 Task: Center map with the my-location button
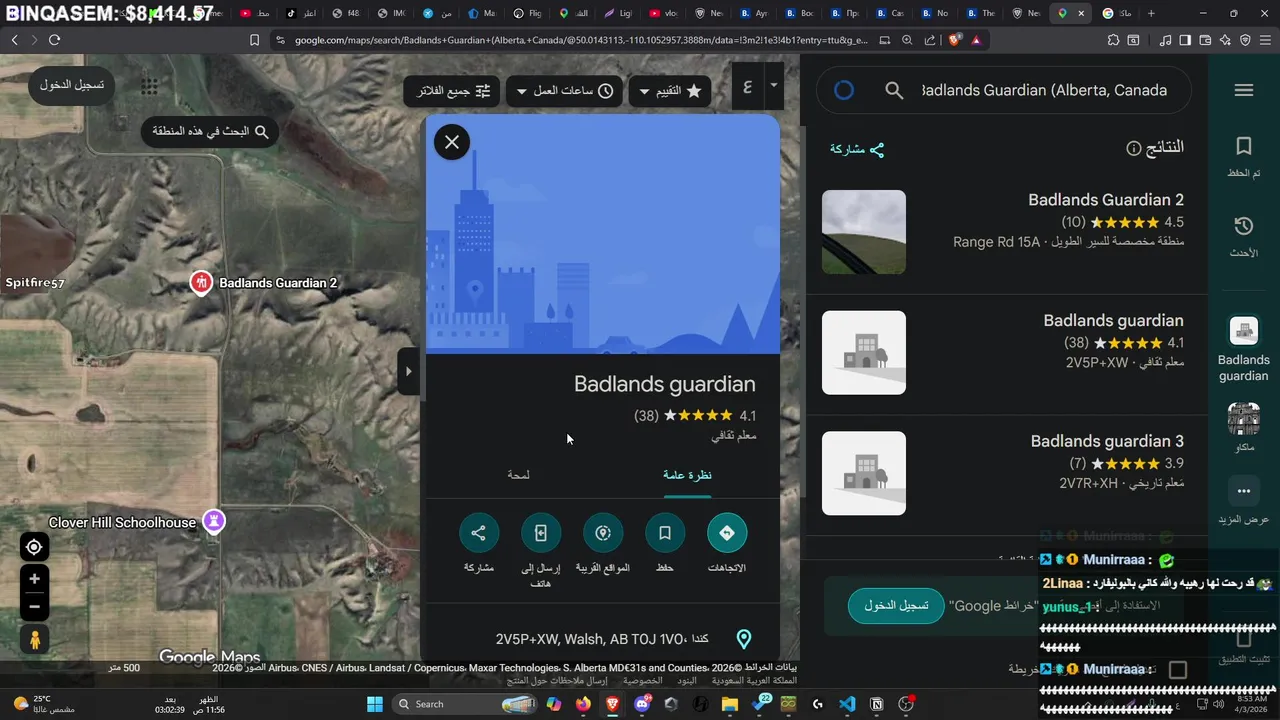tap(34, 547)
